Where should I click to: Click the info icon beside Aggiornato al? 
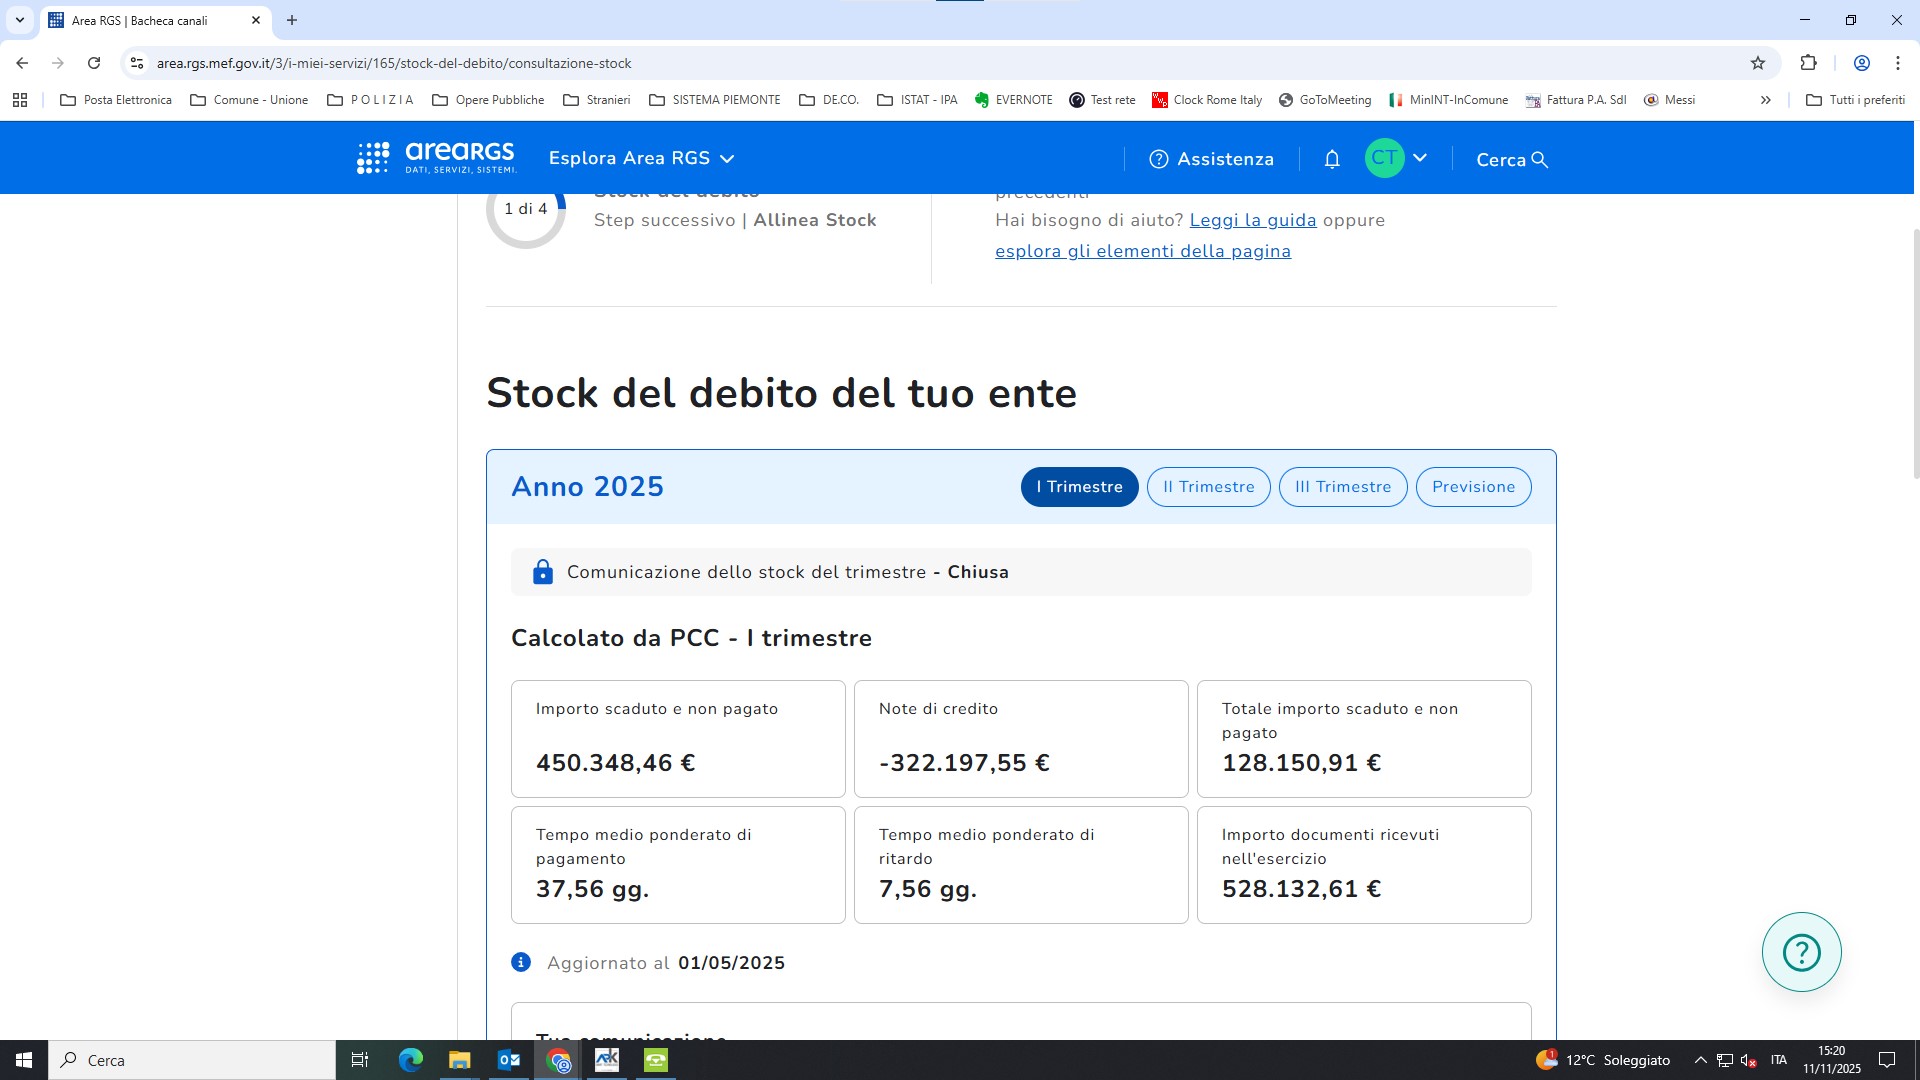pyautogui.click(x=521, y=962)
